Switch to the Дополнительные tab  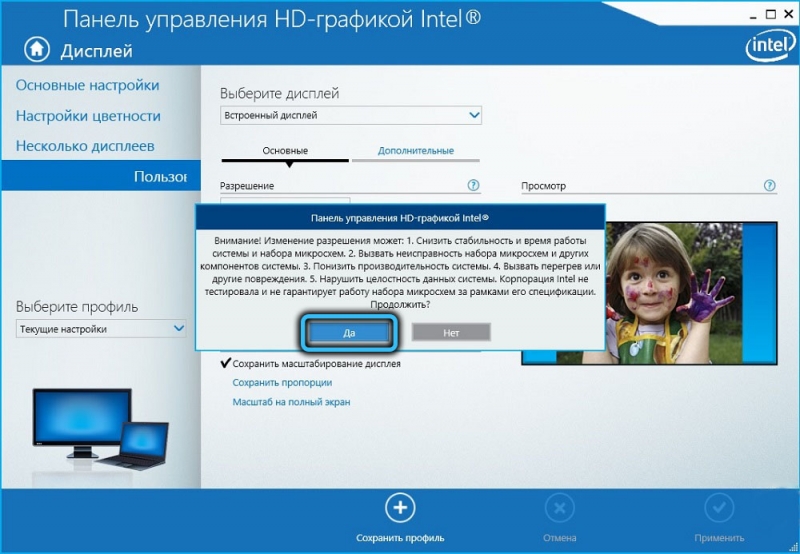click(416, 151)
